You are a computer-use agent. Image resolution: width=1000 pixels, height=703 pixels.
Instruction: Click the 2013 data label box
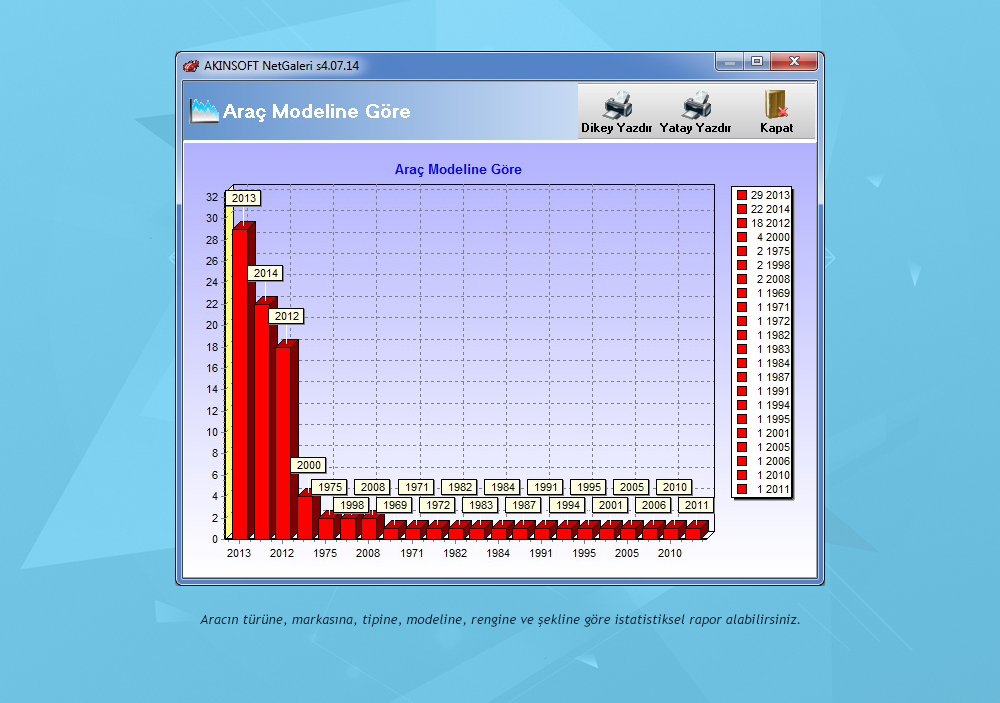[244, 198]
